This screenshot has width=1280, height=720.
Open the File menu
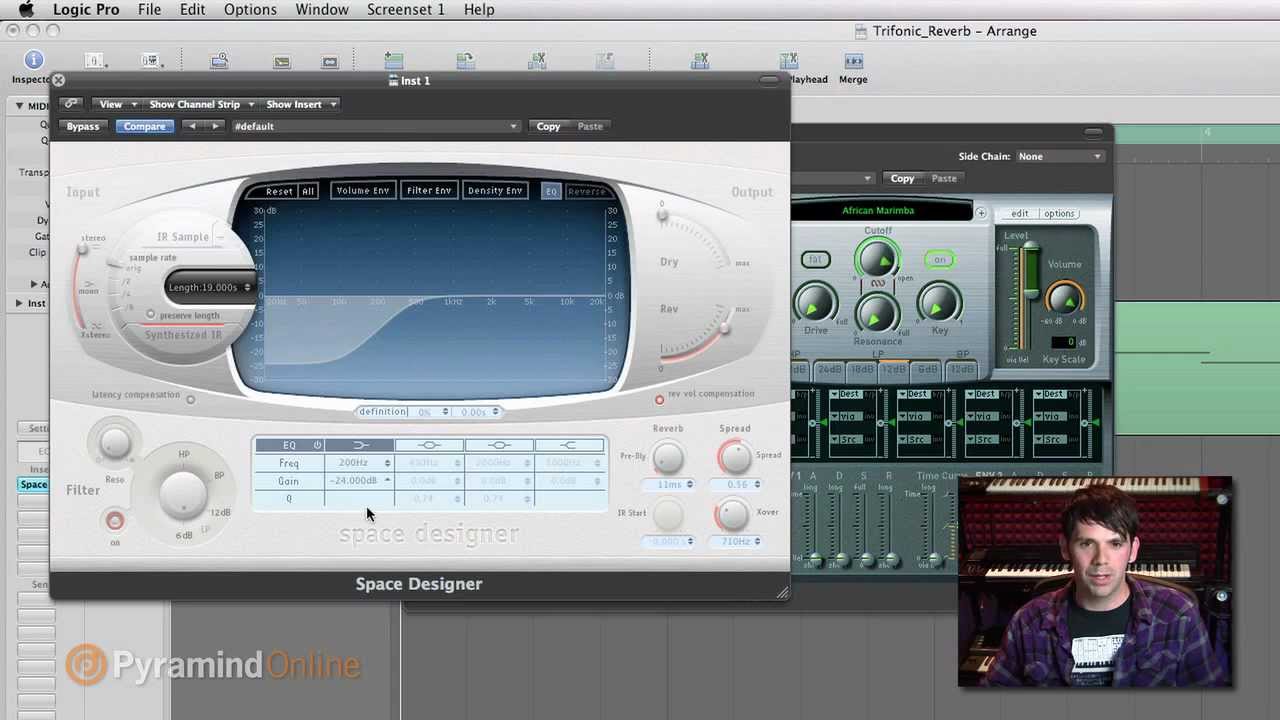coord(149,9)
